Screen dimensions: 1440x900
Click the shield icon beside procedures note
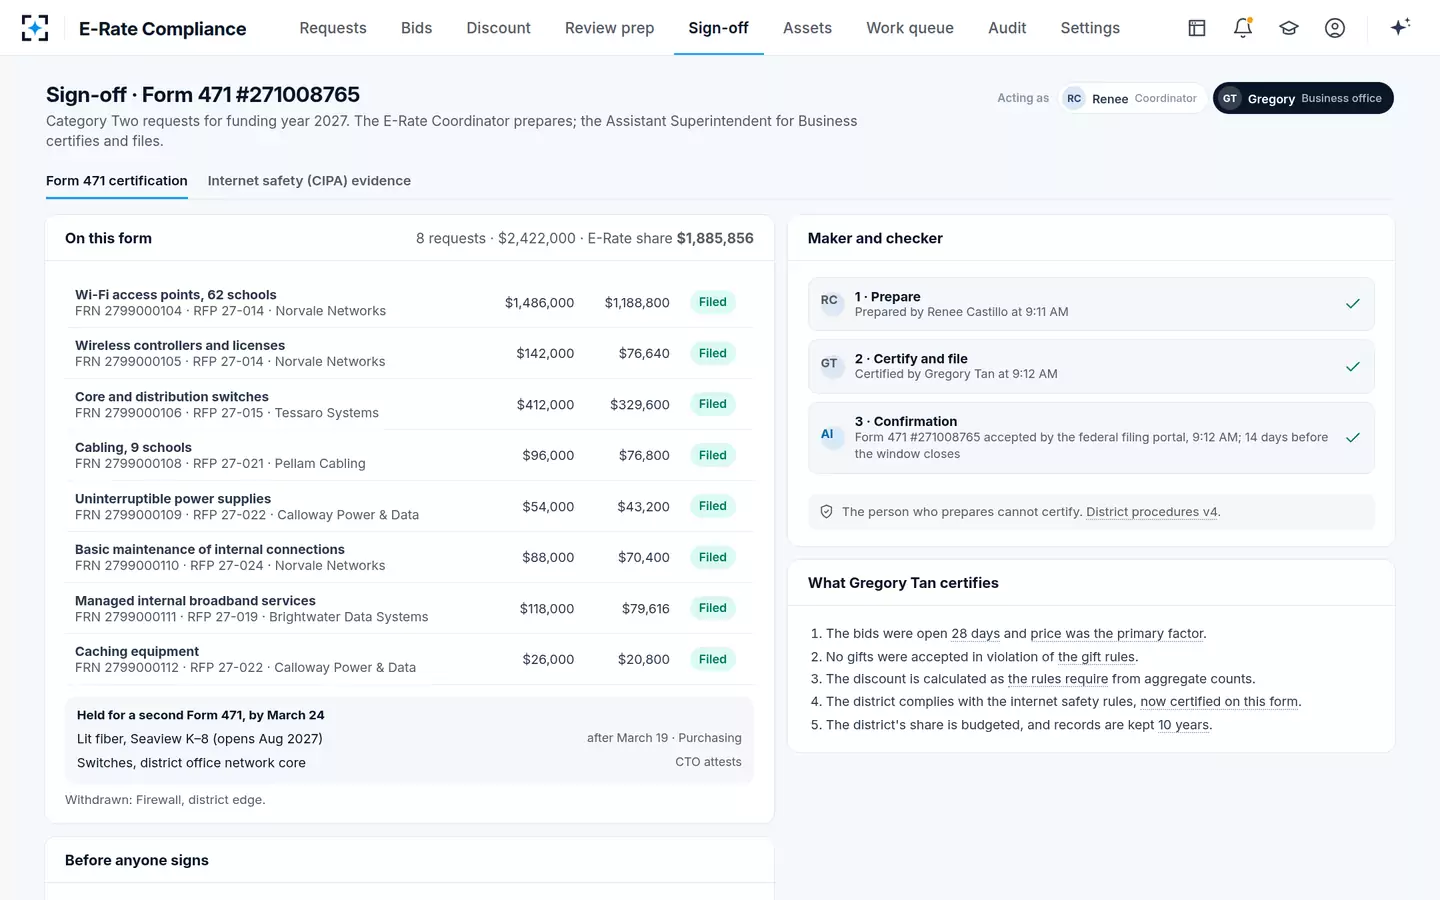pyautogui.click(x=827, y=512)
